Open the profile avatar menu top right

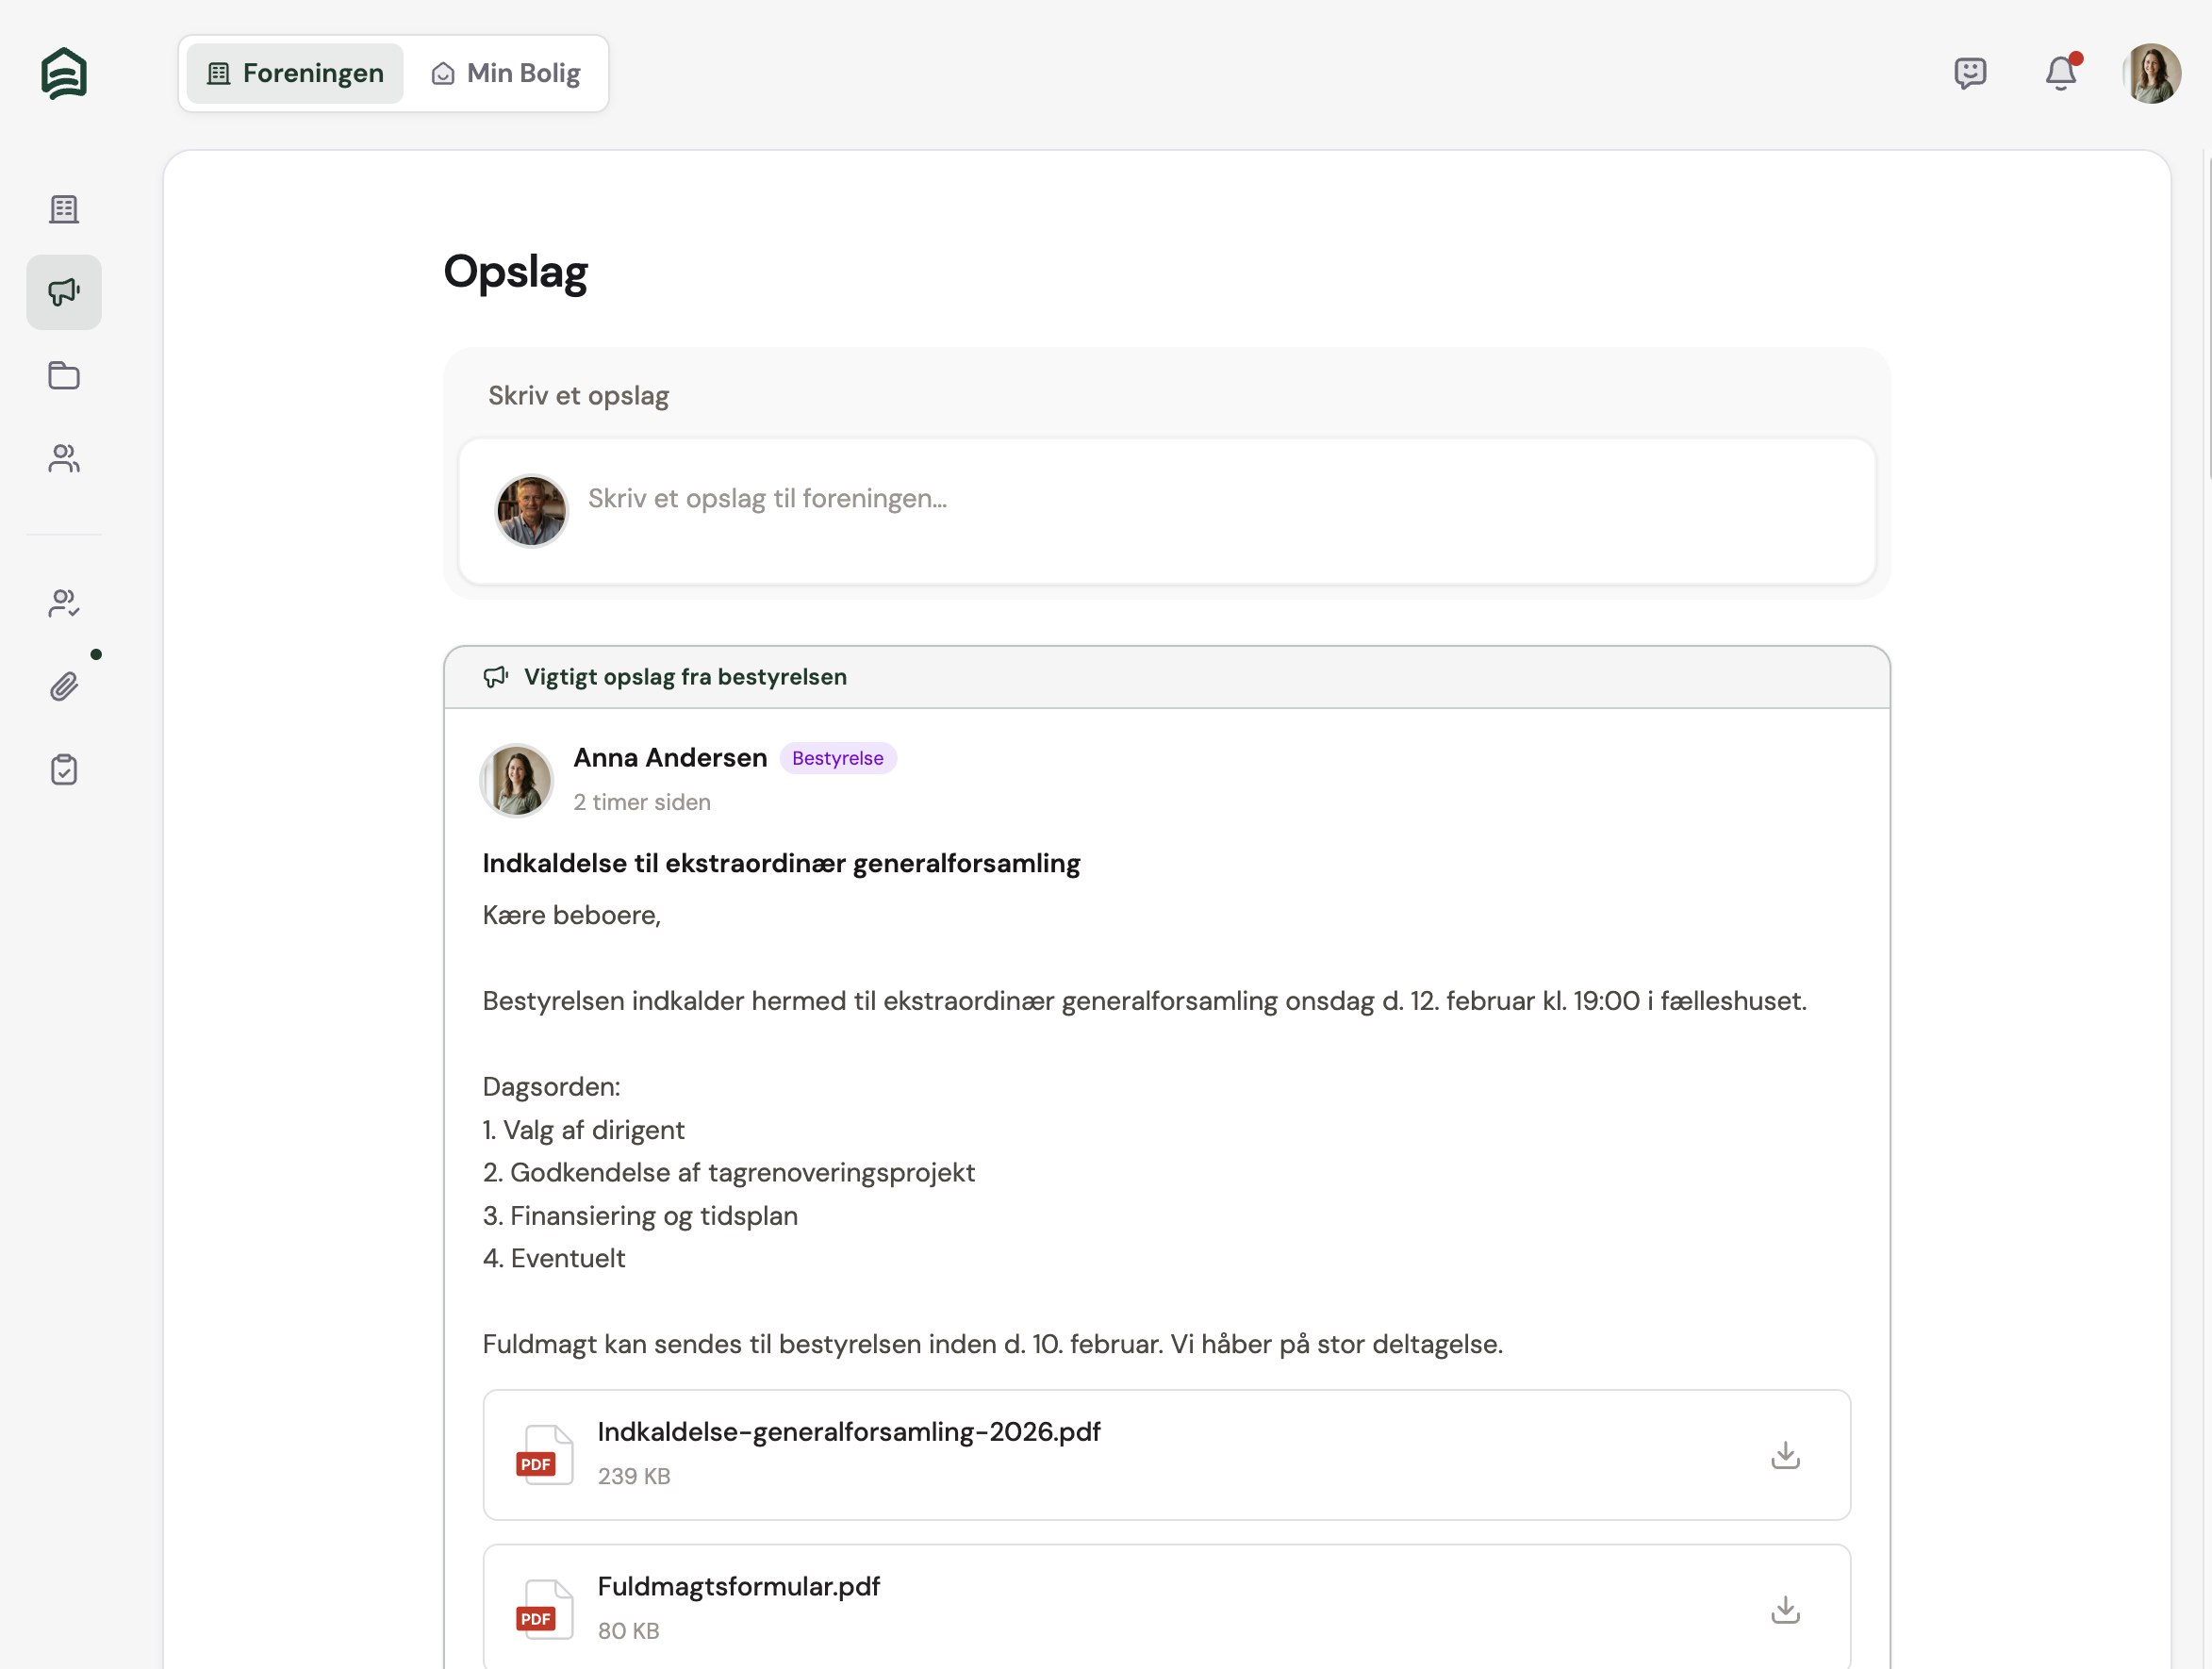tap(2150, 73)
